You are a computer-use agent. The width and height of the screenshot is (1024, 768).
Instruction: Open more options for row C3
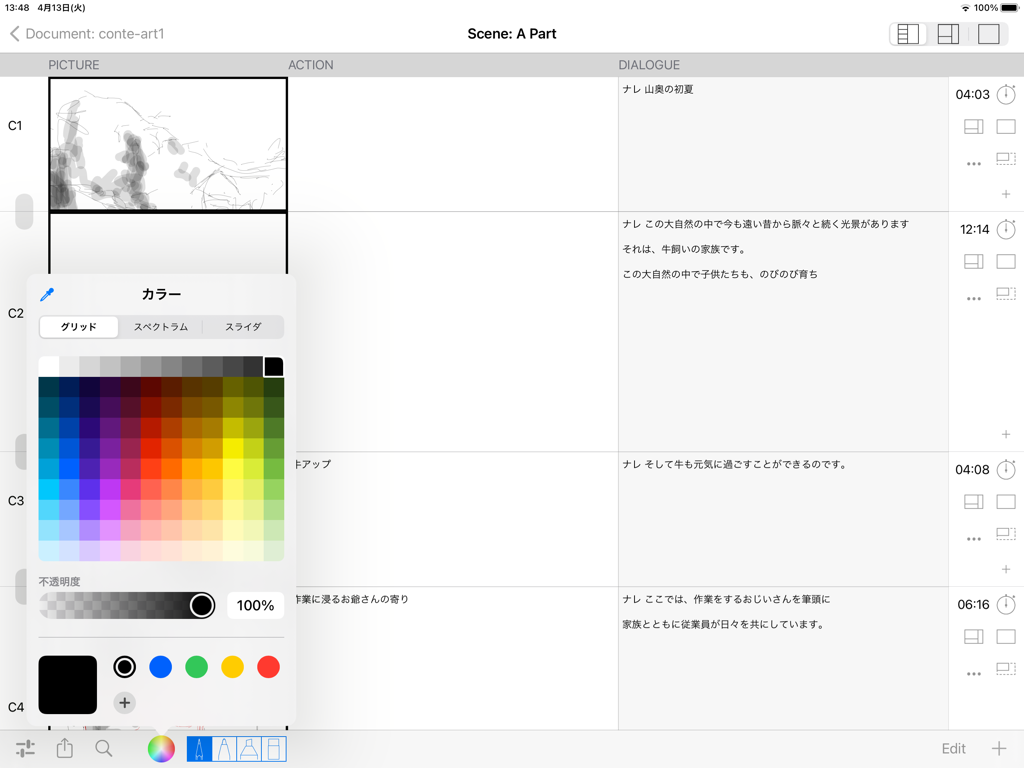(x=973, y=538)
